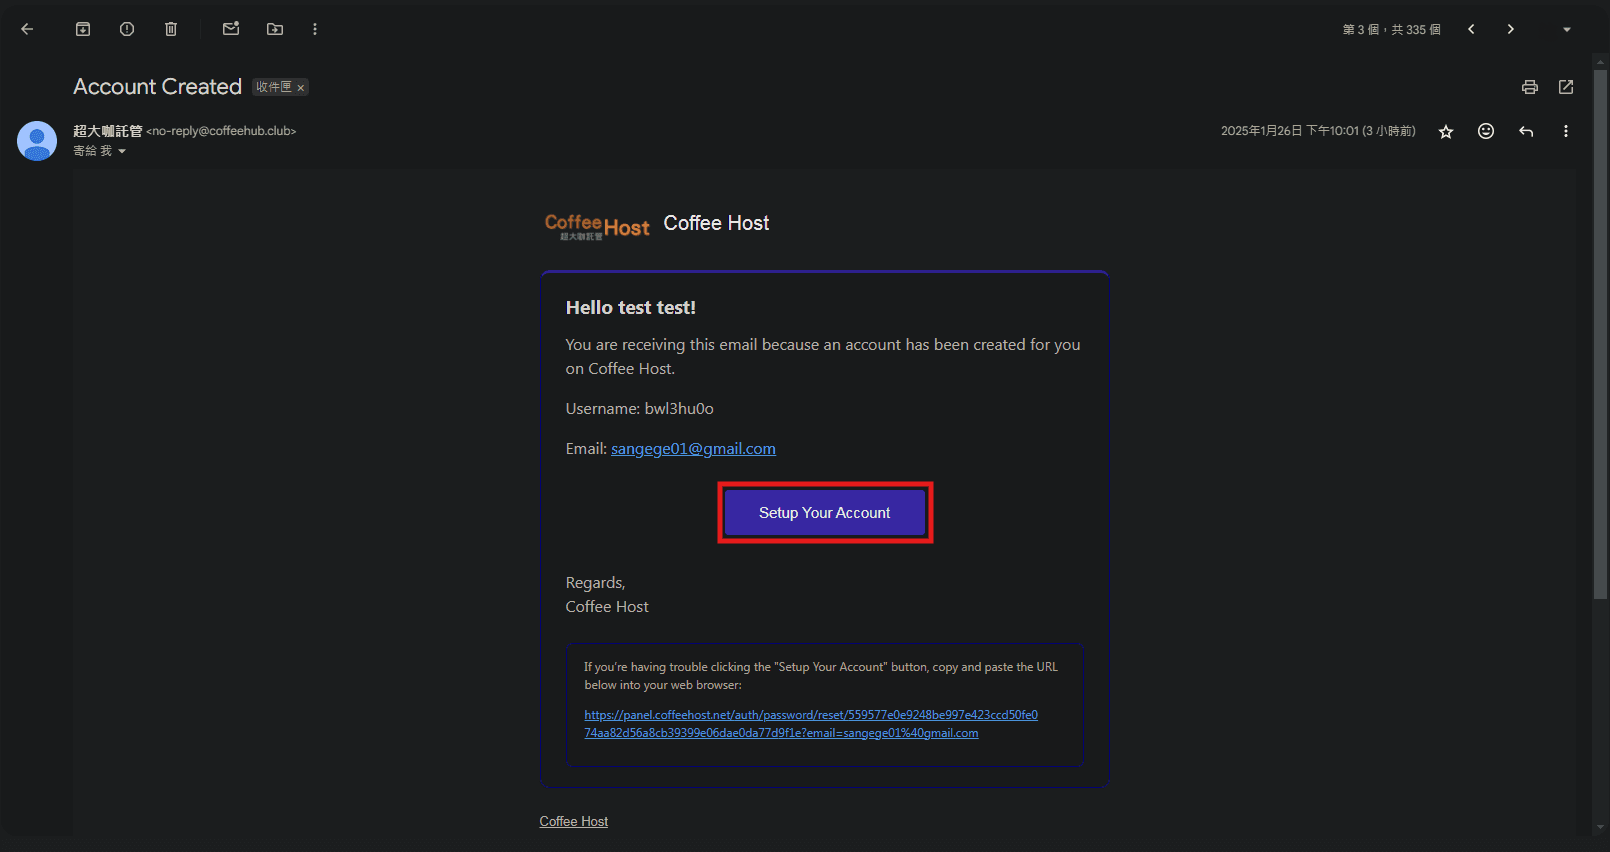Screen dimensions: 1610x852
Task: Add an emoji reaction to the message
Action: point(1486,131)
